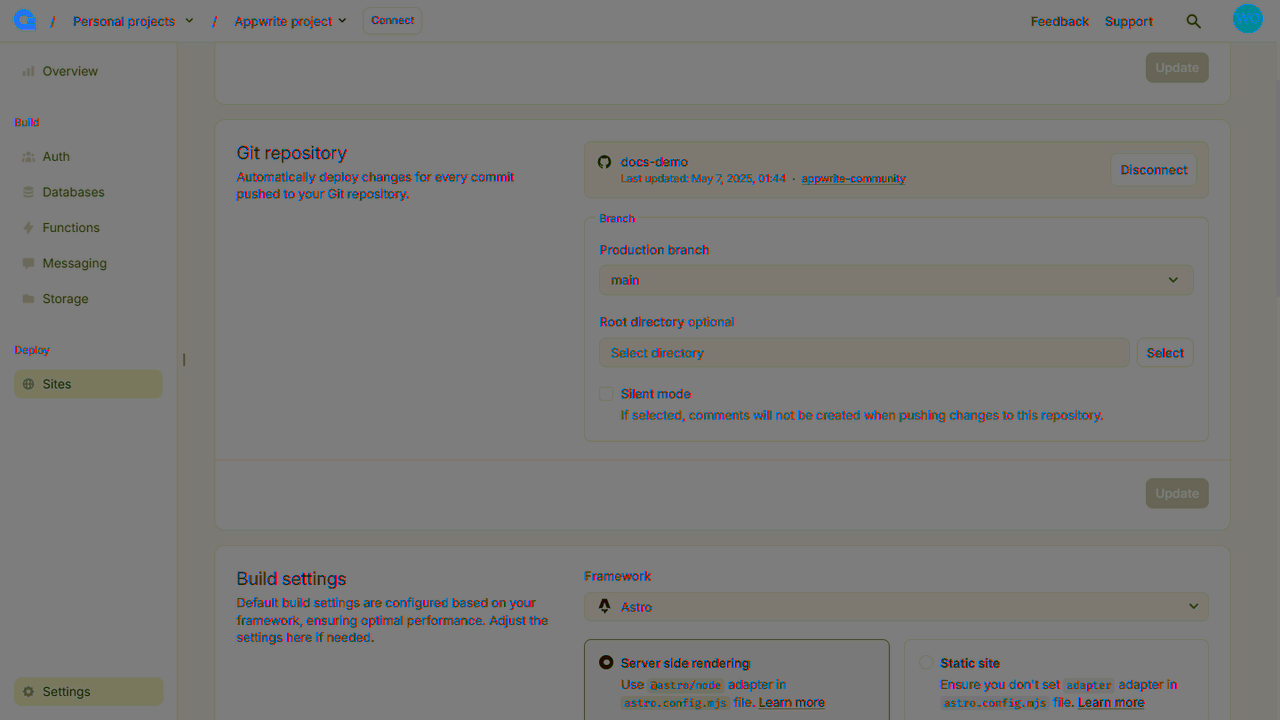Image resolution: width=1280 pixels, height=720 pixels.
Task: Select the Server side rendering option
Action: [606, 662]
